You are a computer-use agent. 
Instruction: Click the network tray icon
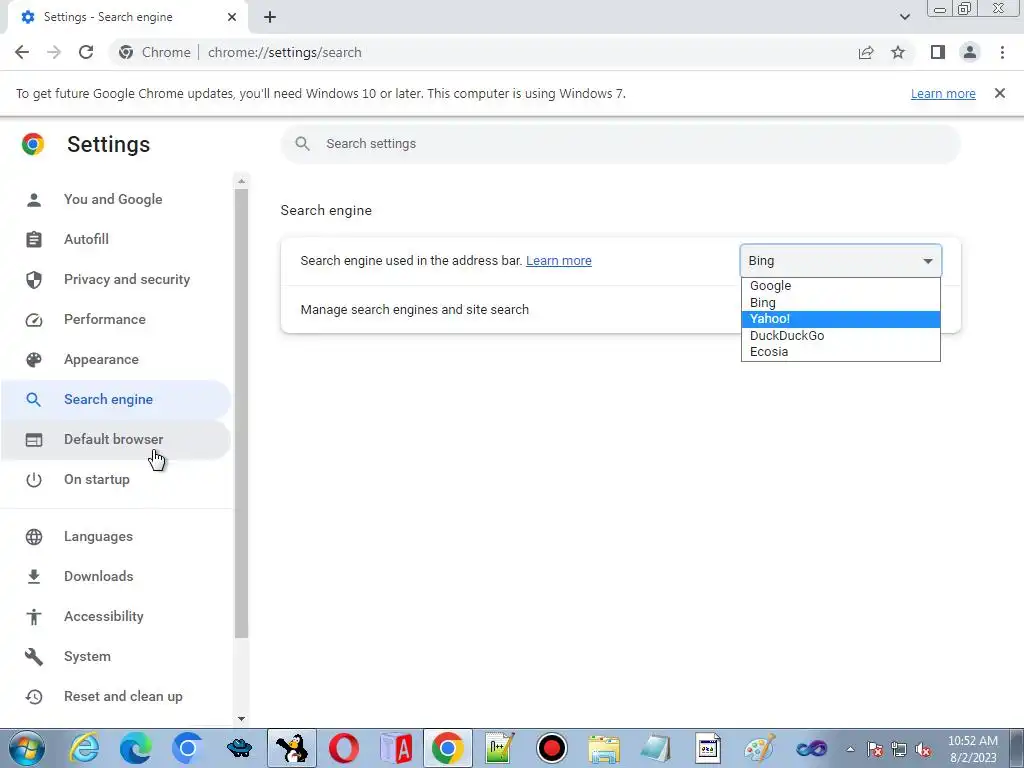click(x=899, y=750)
